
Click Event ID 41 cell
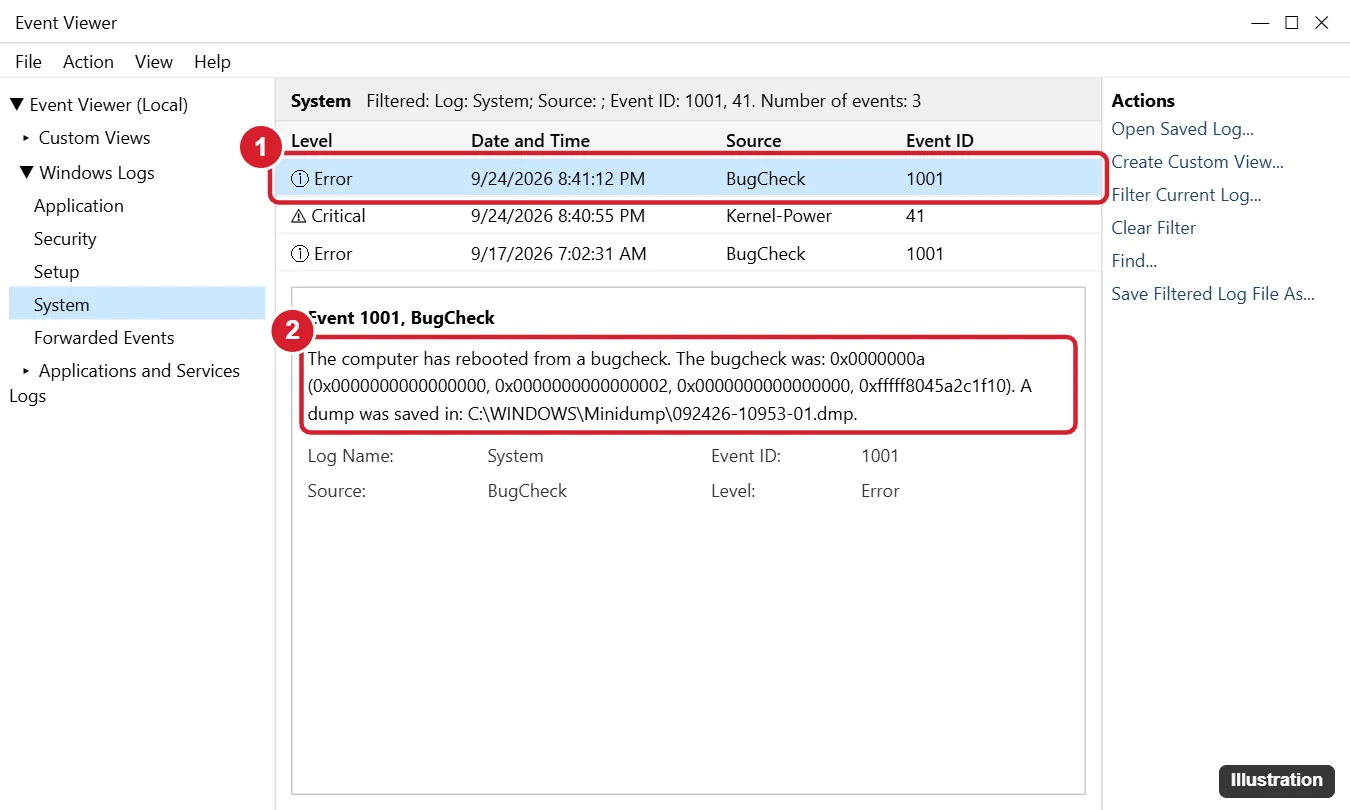click(x=915, y=216)
